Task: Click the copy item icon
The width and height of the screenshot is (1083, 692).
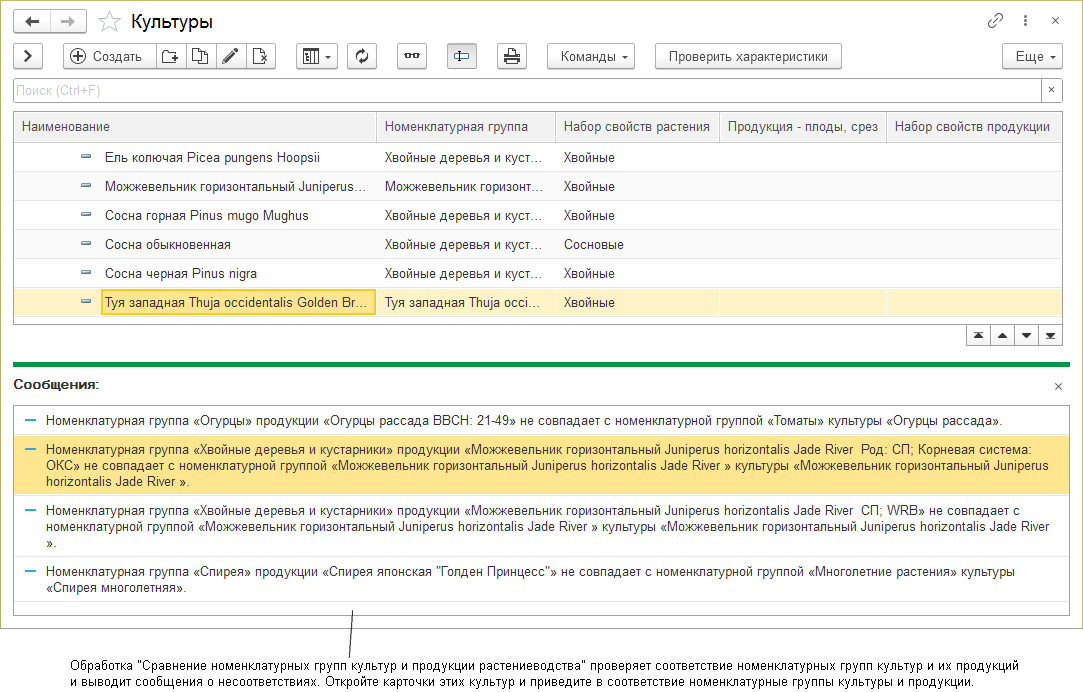Action: (200, 56)
